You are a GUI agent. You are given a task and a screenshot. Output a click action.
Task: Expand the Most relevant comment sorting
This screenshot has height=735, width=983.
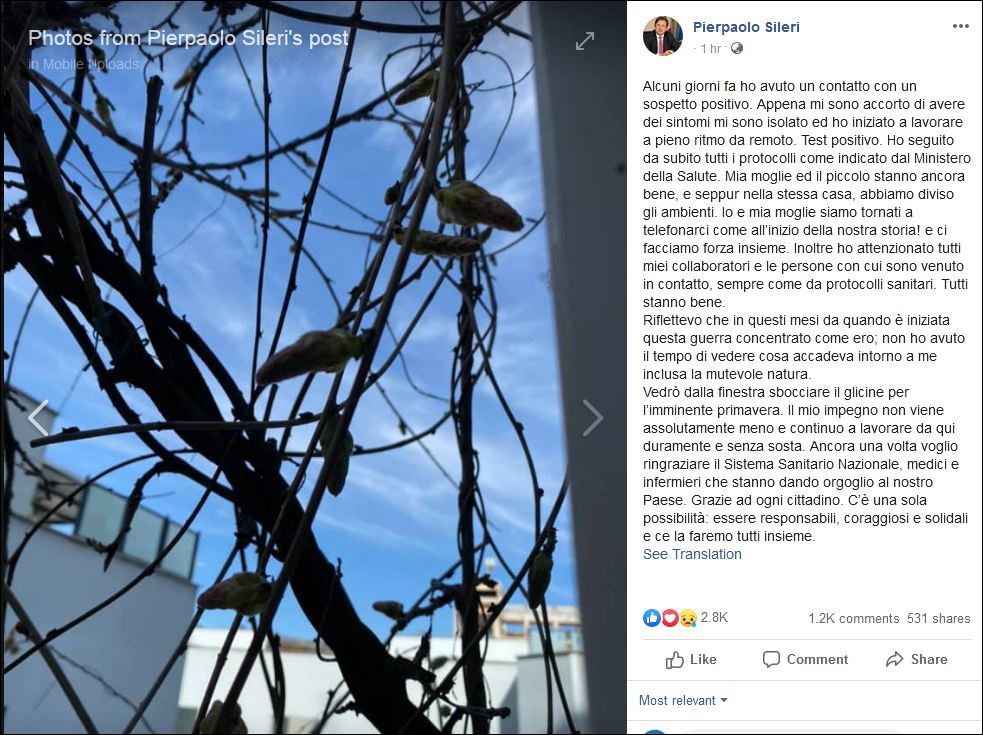click(x=683, y=701)
